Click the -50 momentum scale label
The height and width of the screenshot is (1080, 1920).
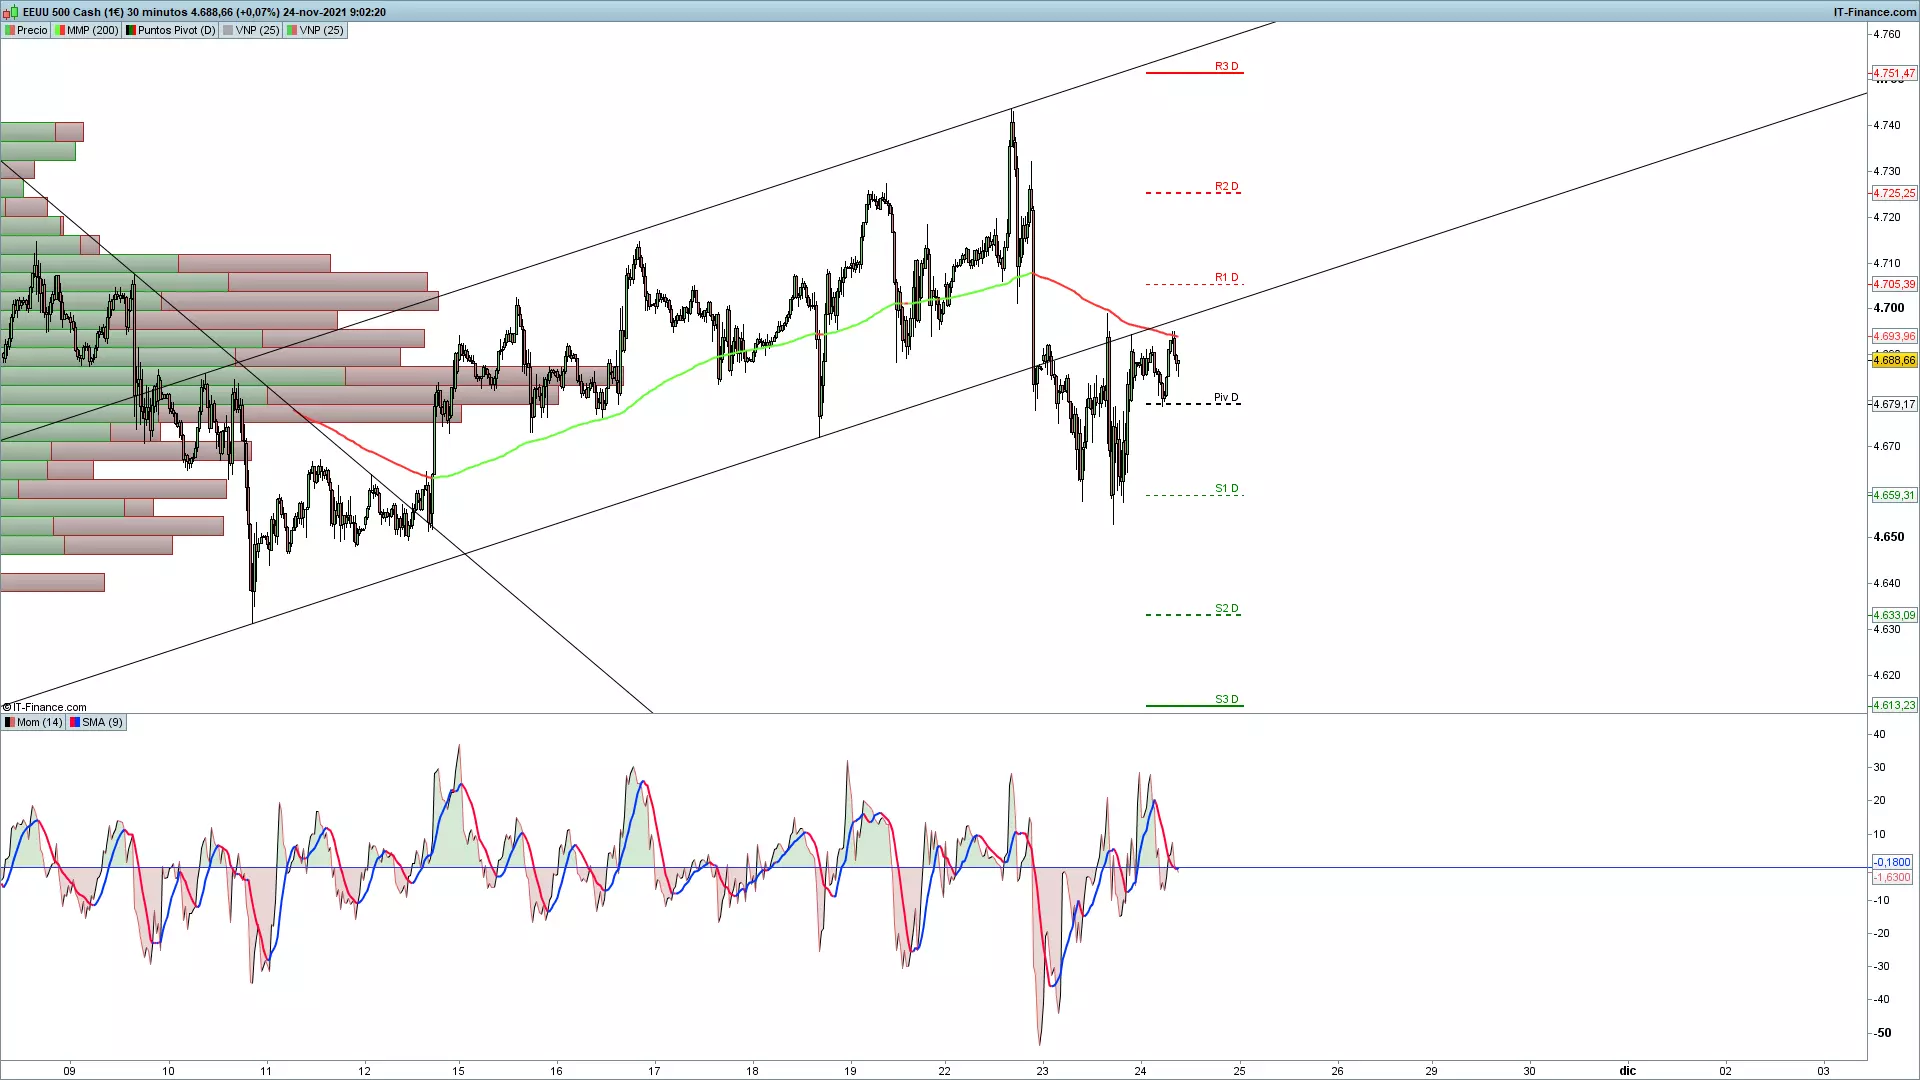1882,1033
